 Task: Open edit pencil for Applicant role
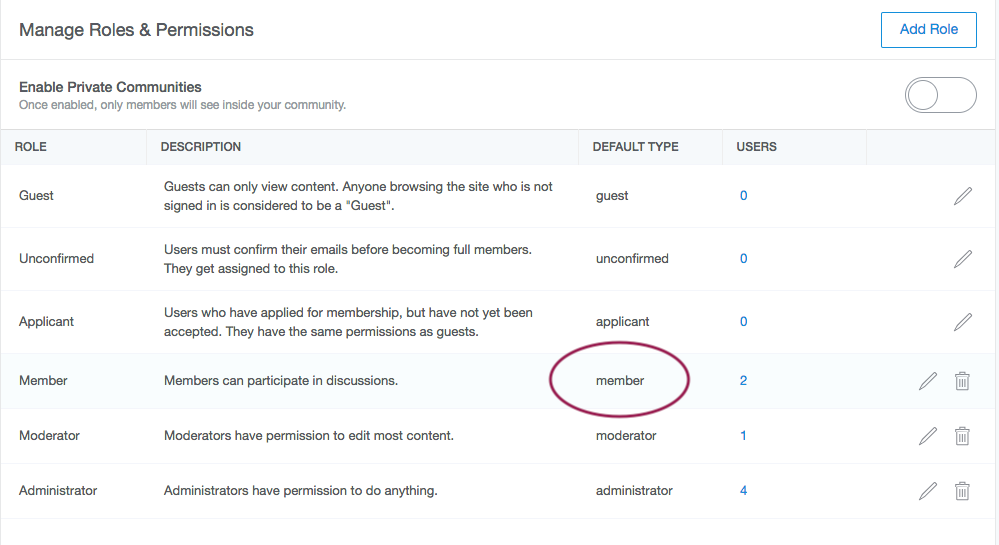pos(963,322)
